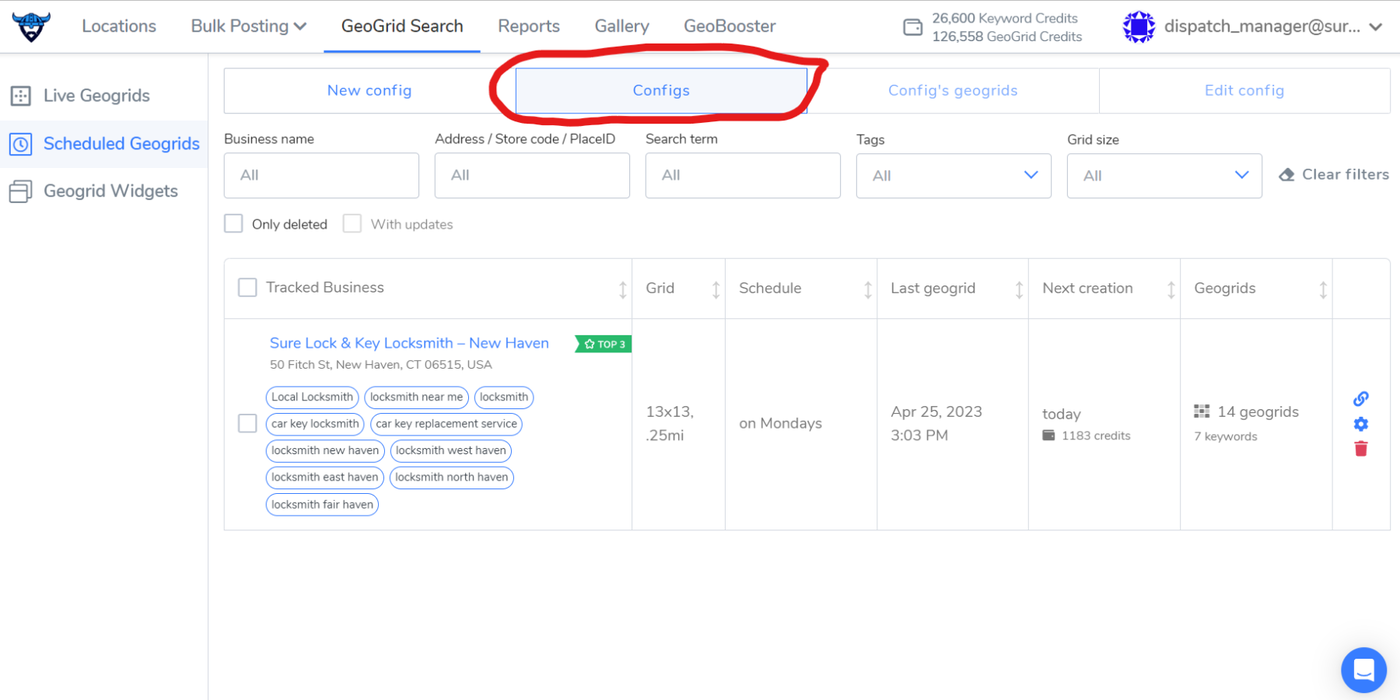
Task: Click the bull logo icon in header
Action: [x=31, y=26]
